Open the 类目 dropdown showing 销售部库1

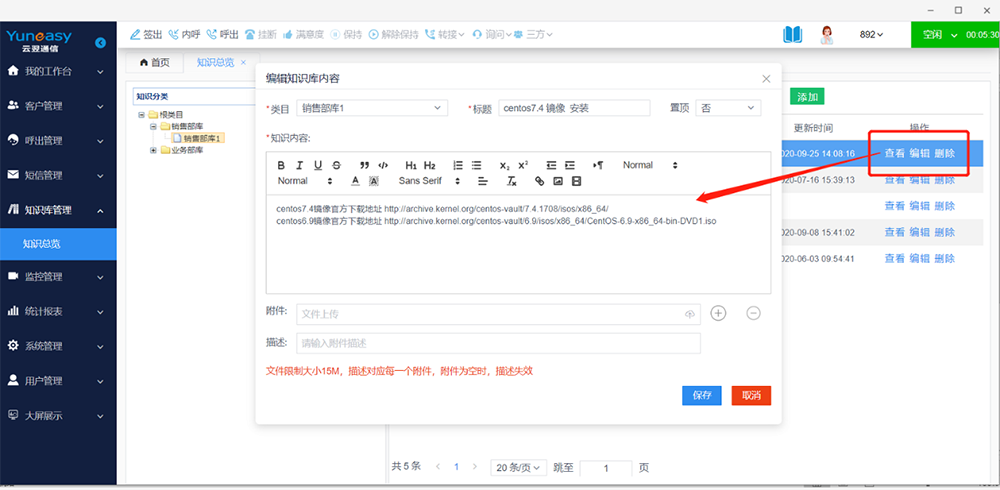point(372,108)
